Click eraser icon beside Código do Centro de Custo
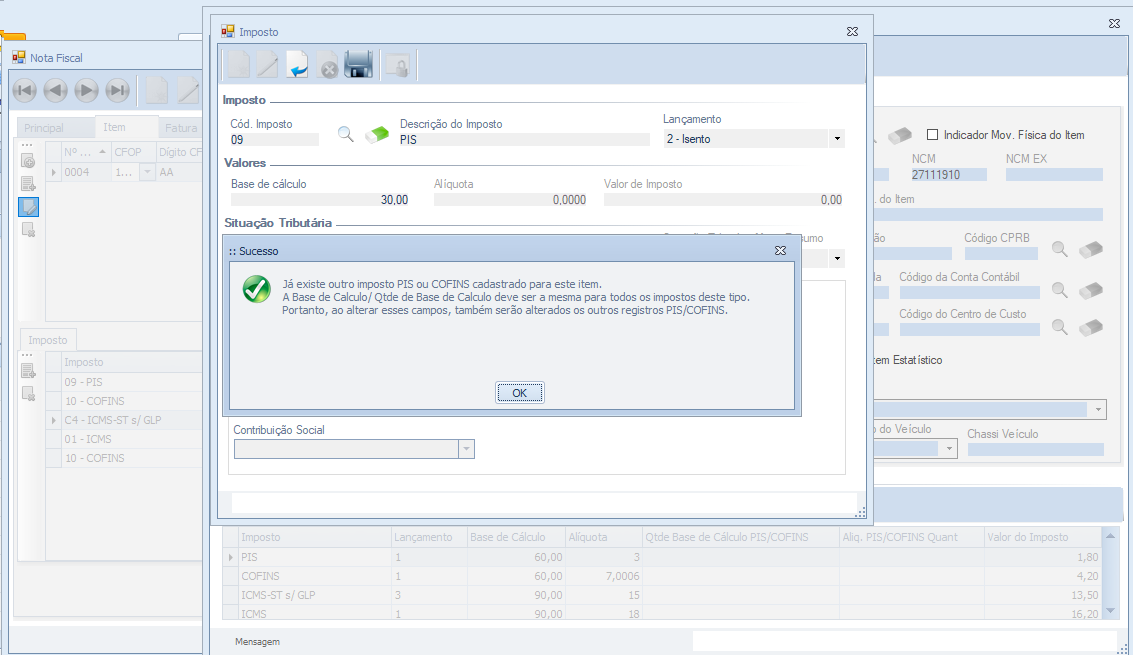The image size is (1133, 655). (x=1091, y=327)
